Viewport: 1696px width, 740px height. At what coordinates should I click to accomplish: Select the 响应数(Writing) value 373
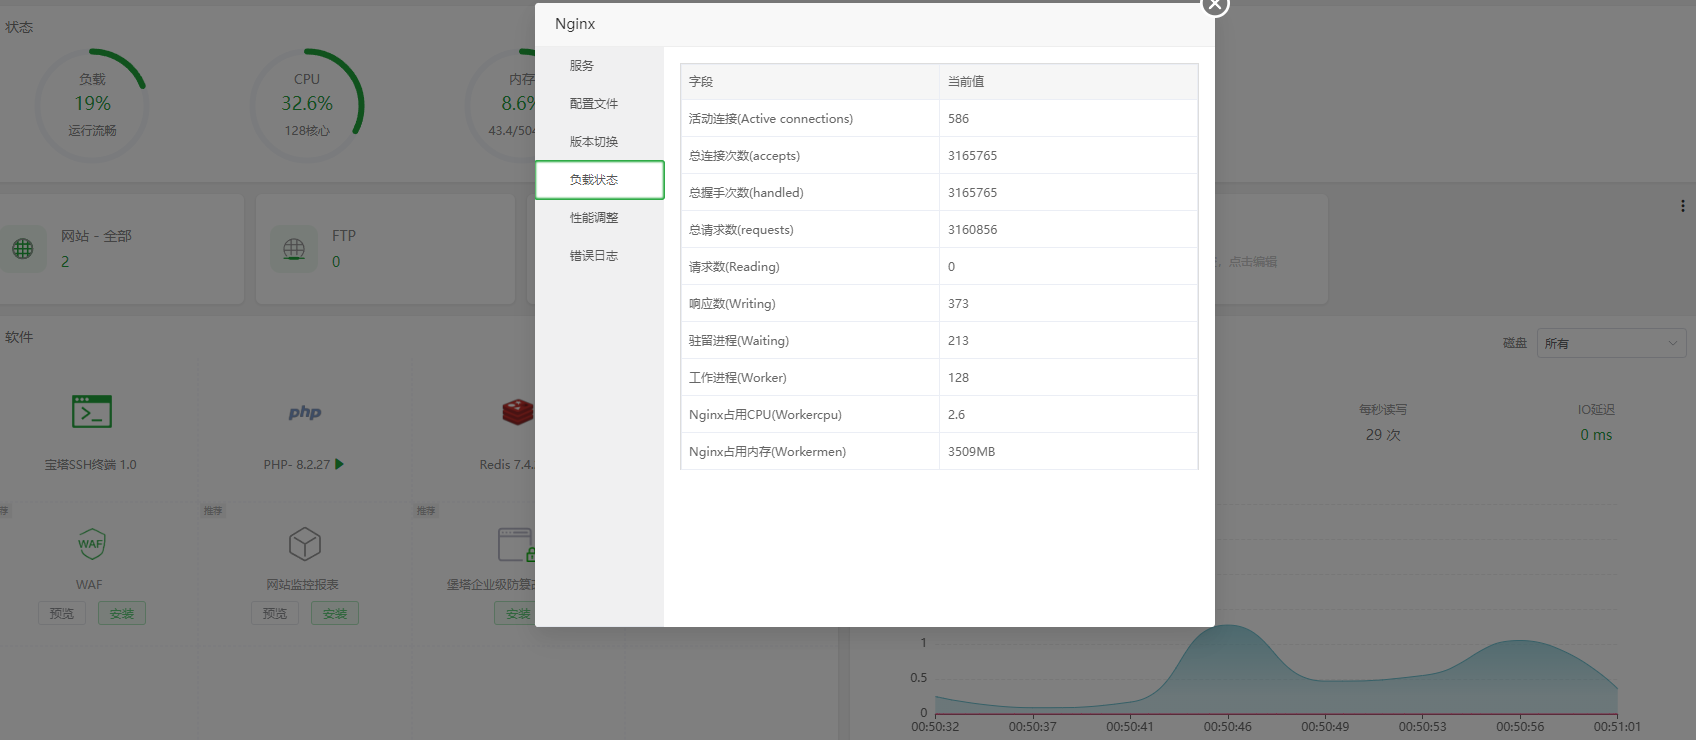(x=958, y=304)
